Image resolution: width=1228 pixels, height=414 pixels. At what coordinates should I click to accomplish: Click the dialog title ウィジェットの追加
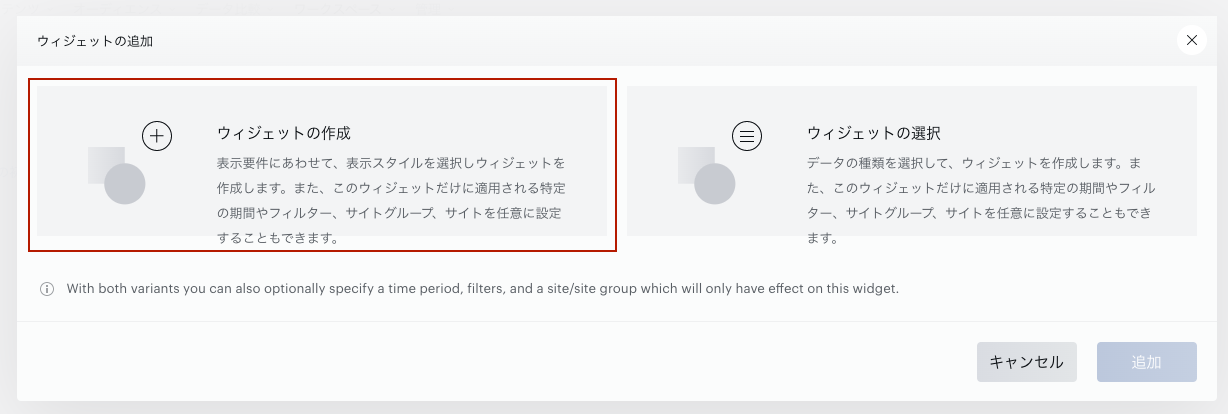[x=95, y=41]
